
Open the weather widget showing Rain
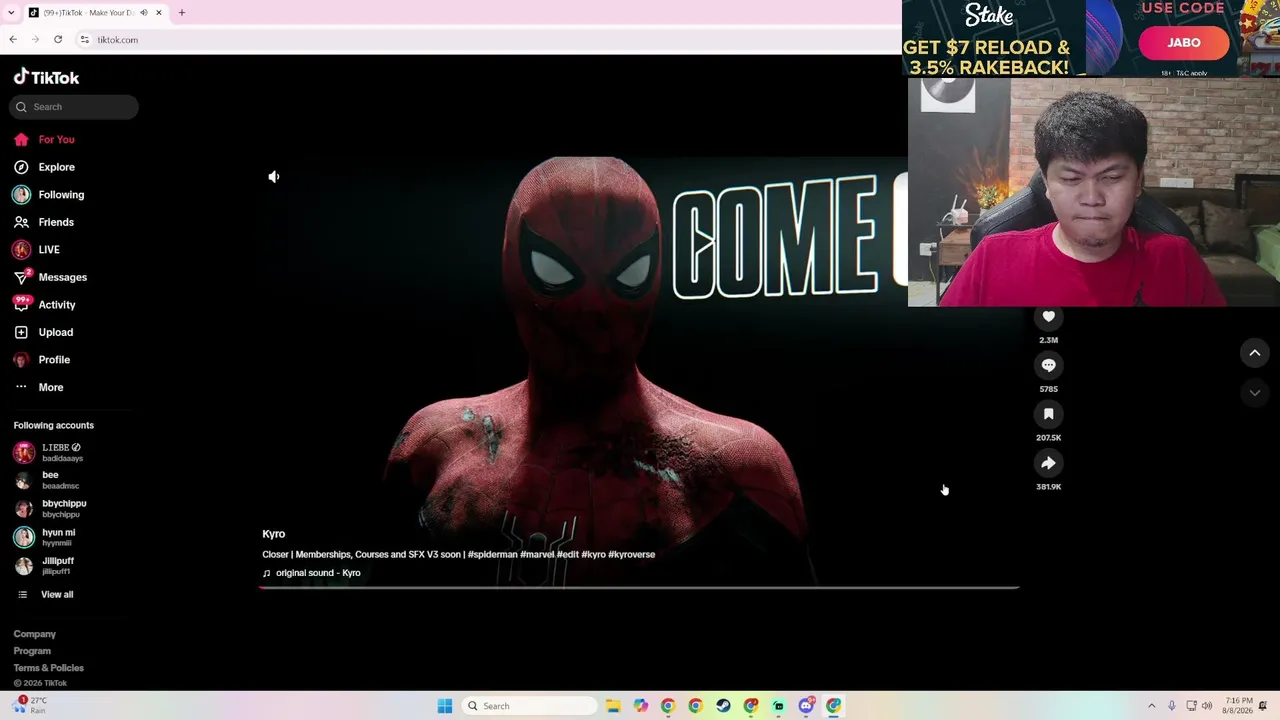click(28, 705)
